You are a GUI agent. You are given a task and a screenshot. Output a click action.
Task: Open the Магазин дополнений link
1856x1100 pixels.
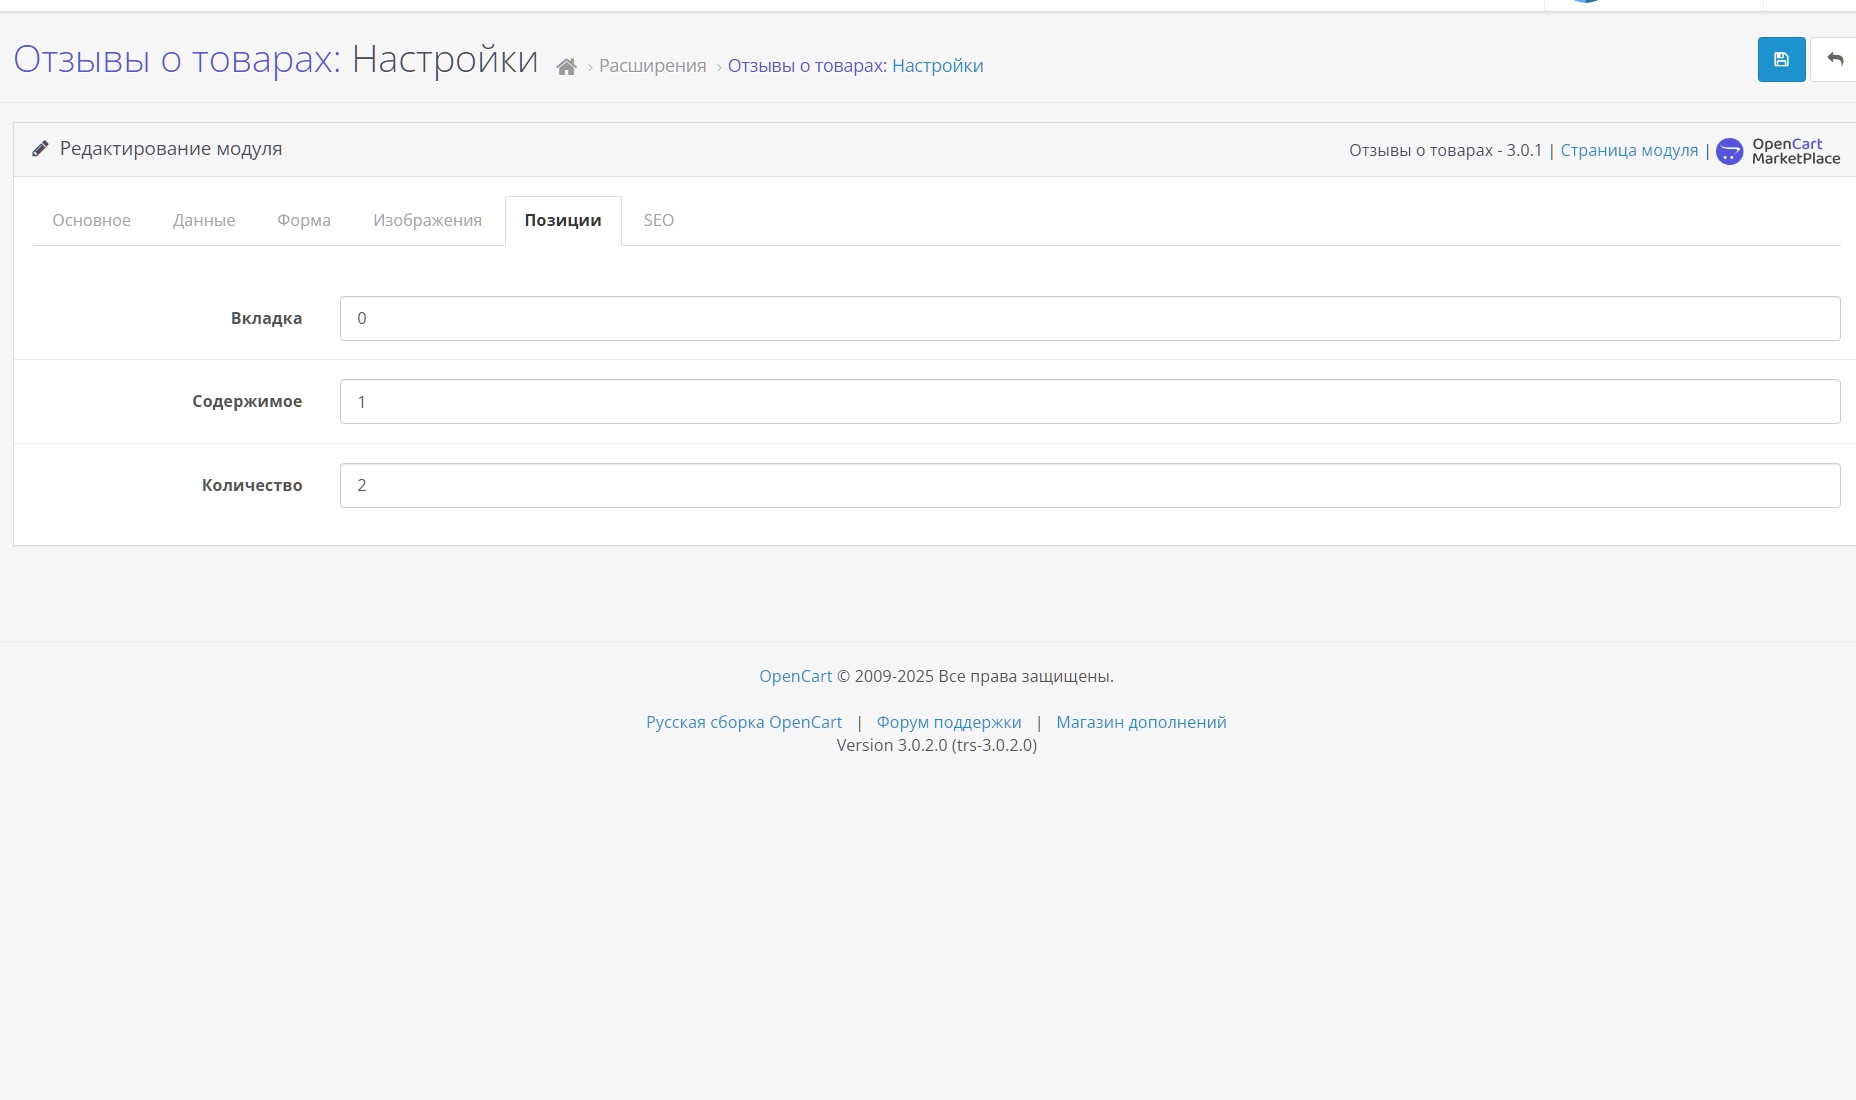pyautogui.click(x=1141, y=722)
